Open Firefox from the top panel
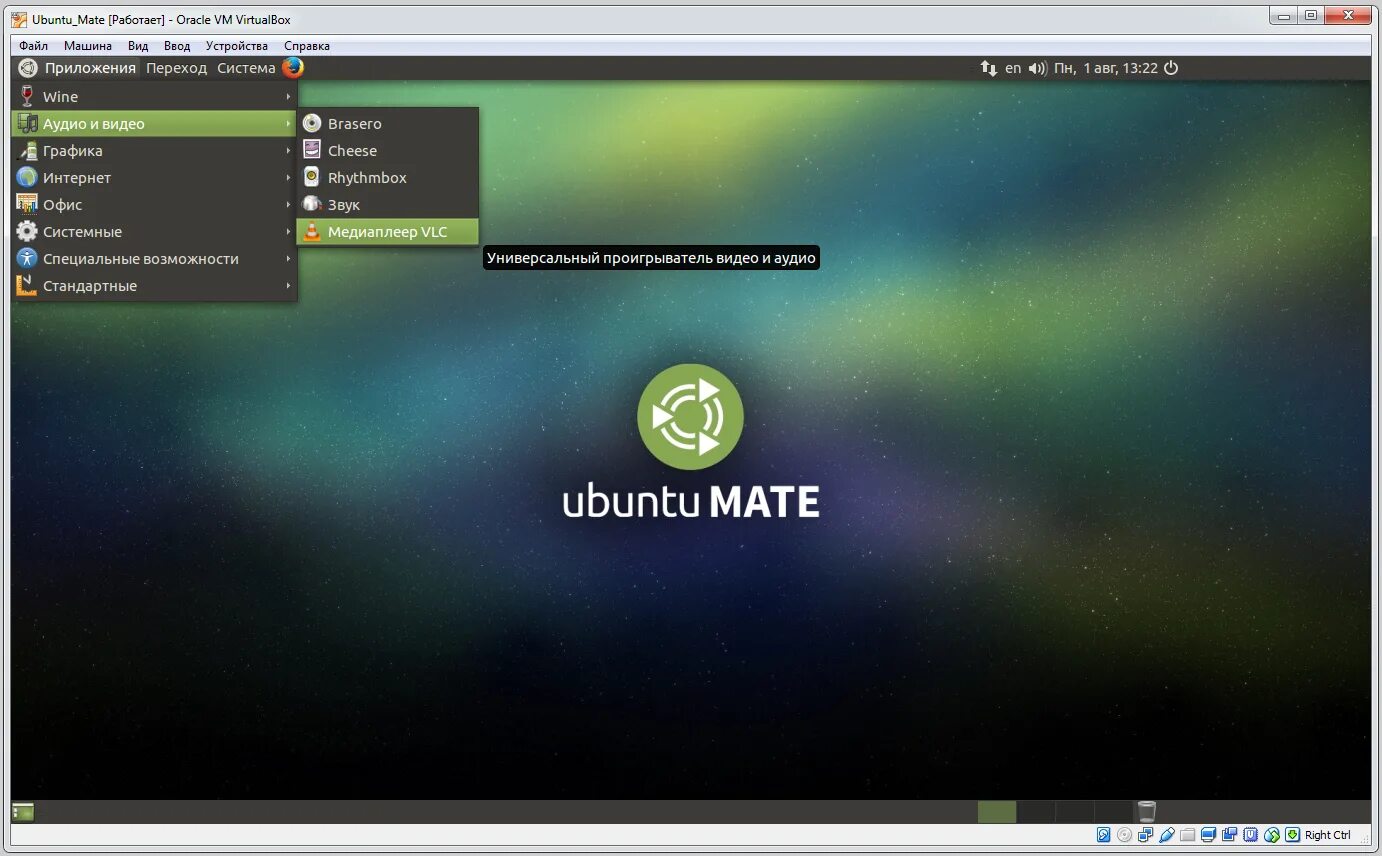Viewport: 1382px width, 856px height. coord(292,68)
